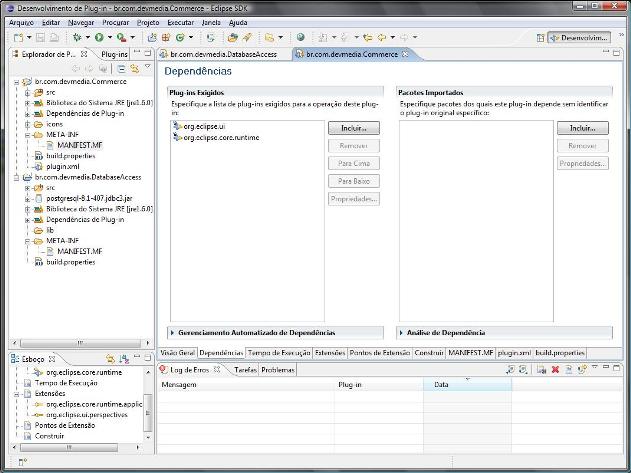Open the plugin.xml source tab

click(x=514, y=353)
